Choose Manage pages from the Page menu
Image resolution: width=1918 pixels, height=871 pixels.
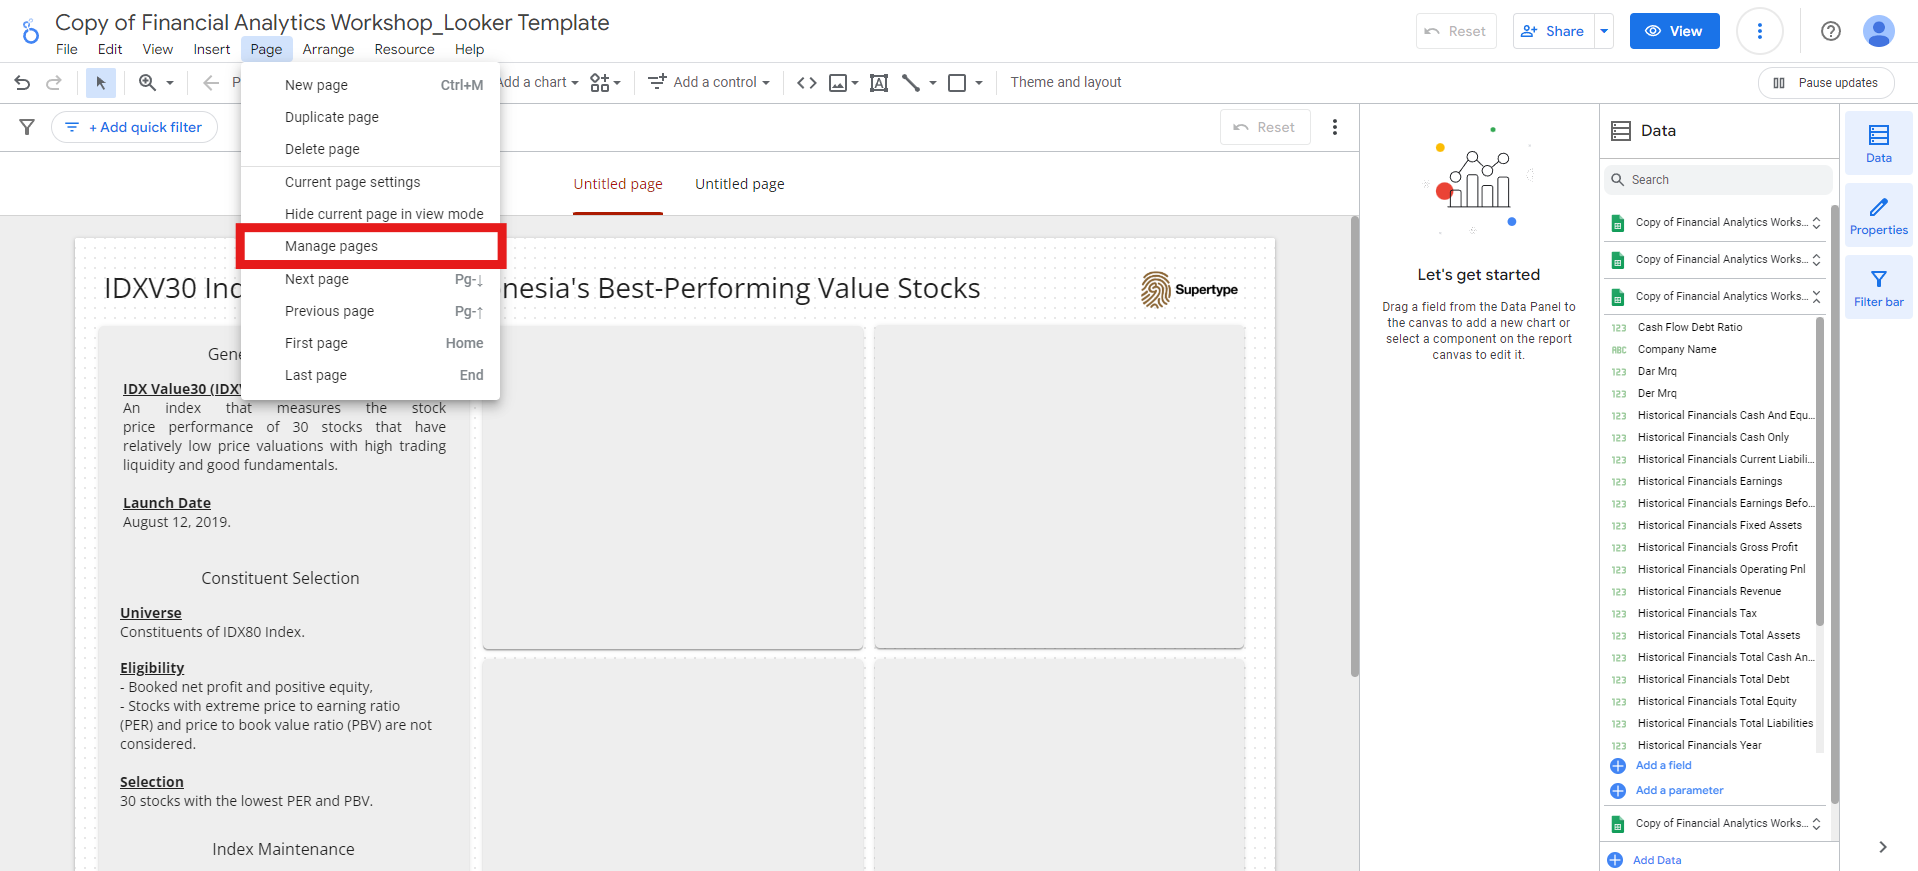(370, 246)
